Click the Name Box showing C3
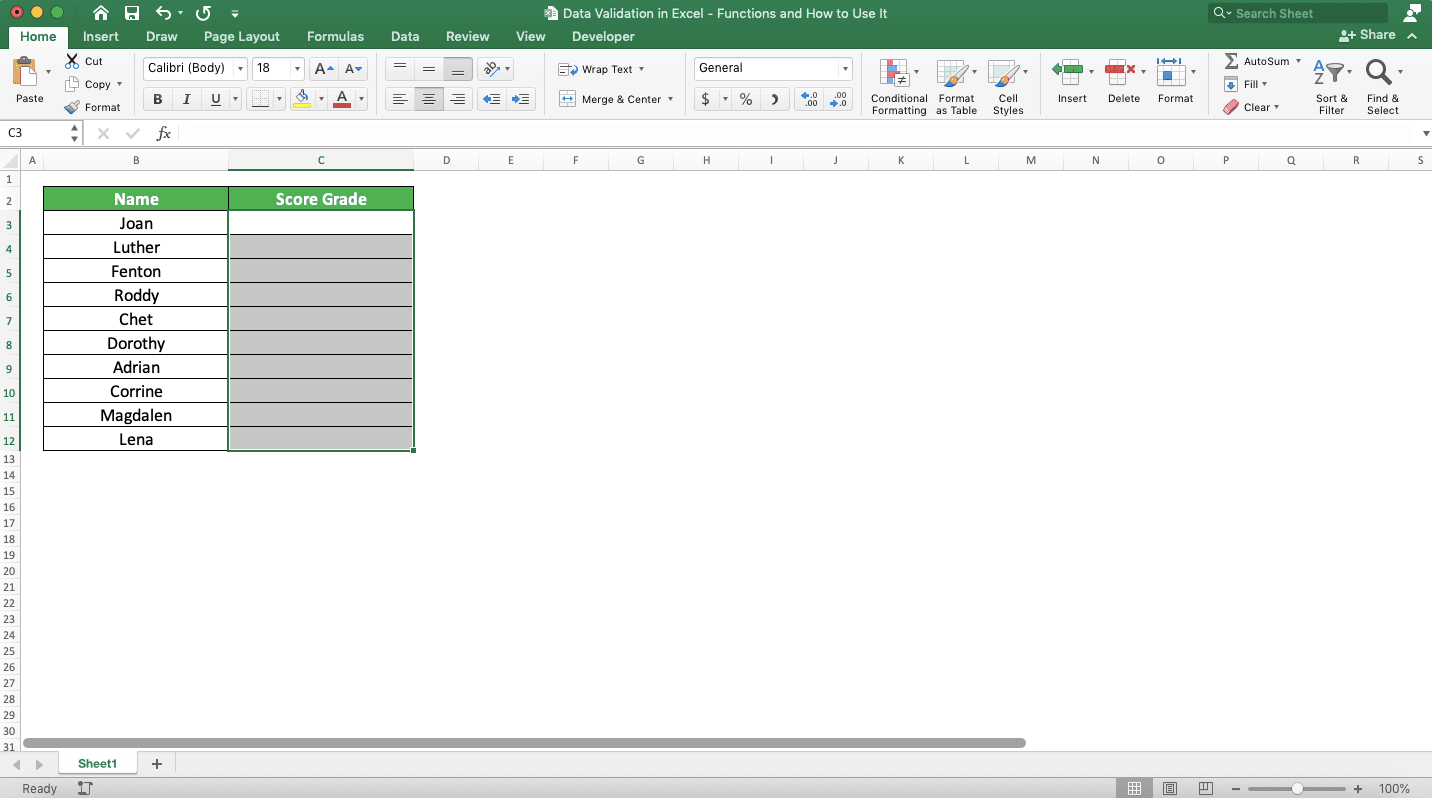Image resolution: width=1432 pixels, height=798 pixels. click(x=42, y=133)
